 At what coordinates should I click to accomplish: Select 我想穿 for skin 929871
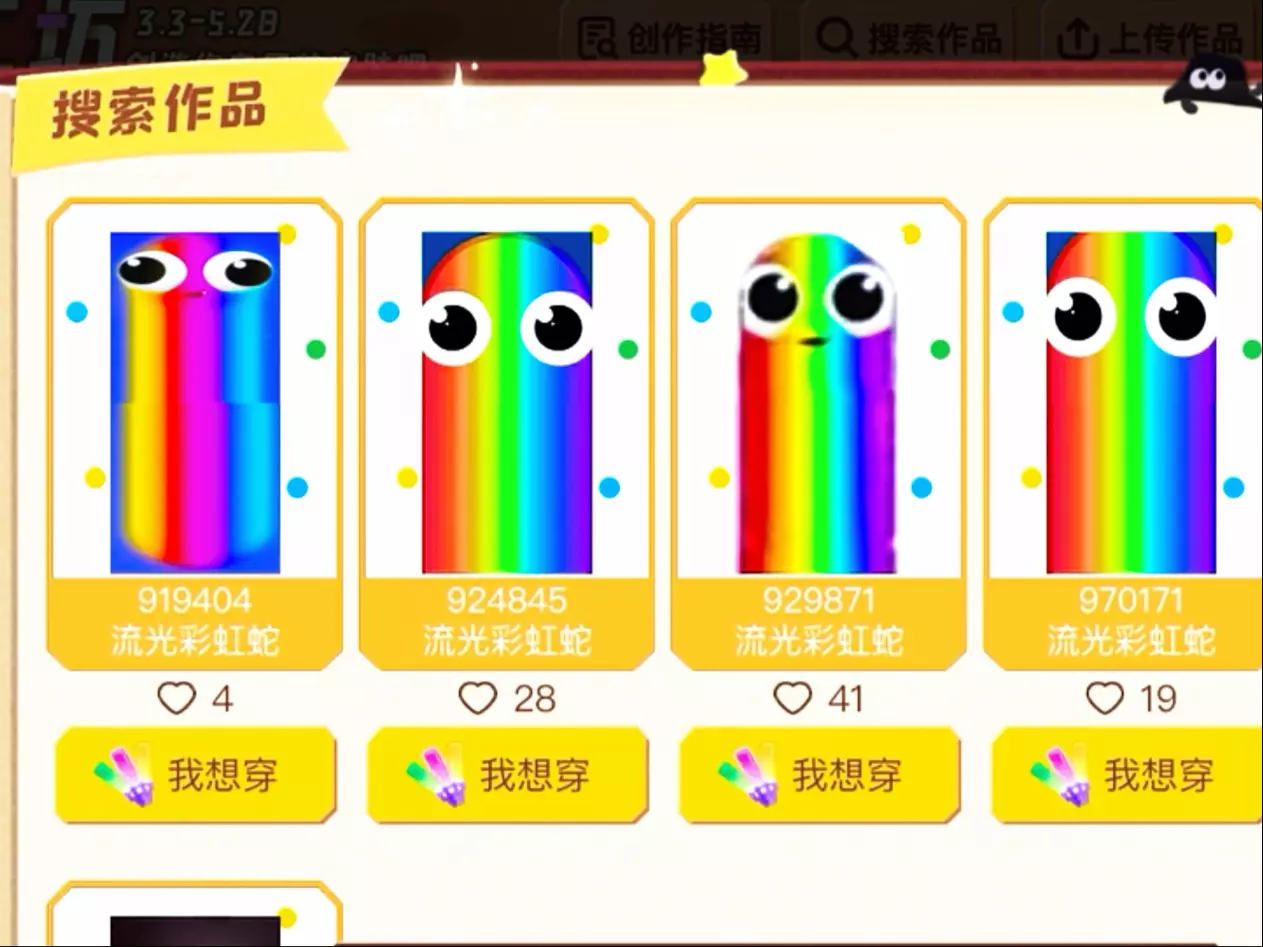pos(820,775)
